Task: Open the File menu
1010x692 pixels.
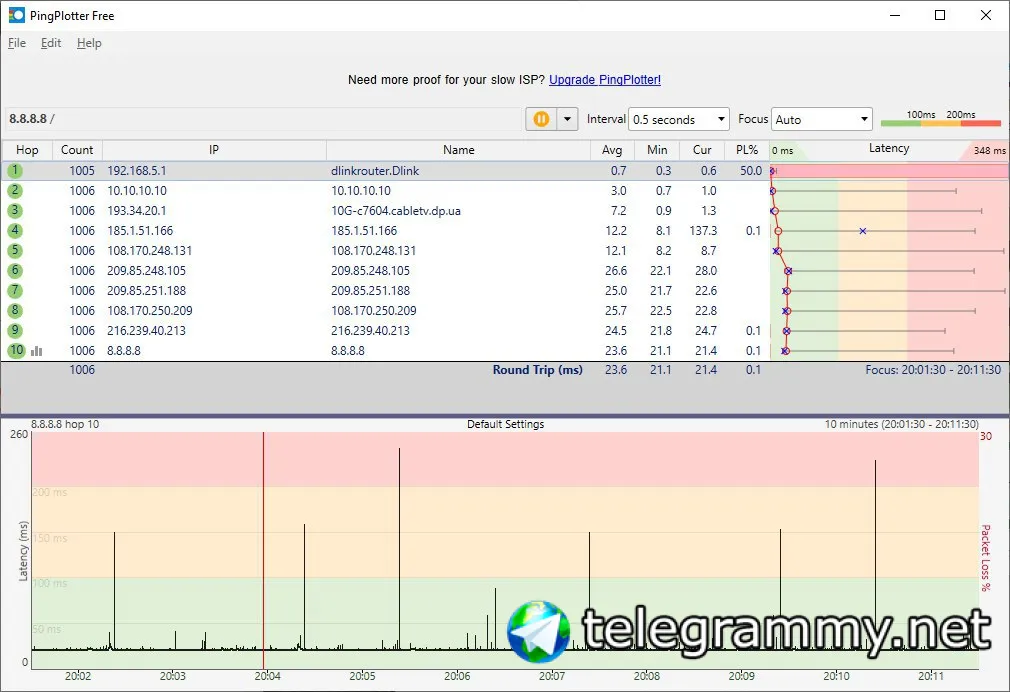Action: click(x=17, y=43)
